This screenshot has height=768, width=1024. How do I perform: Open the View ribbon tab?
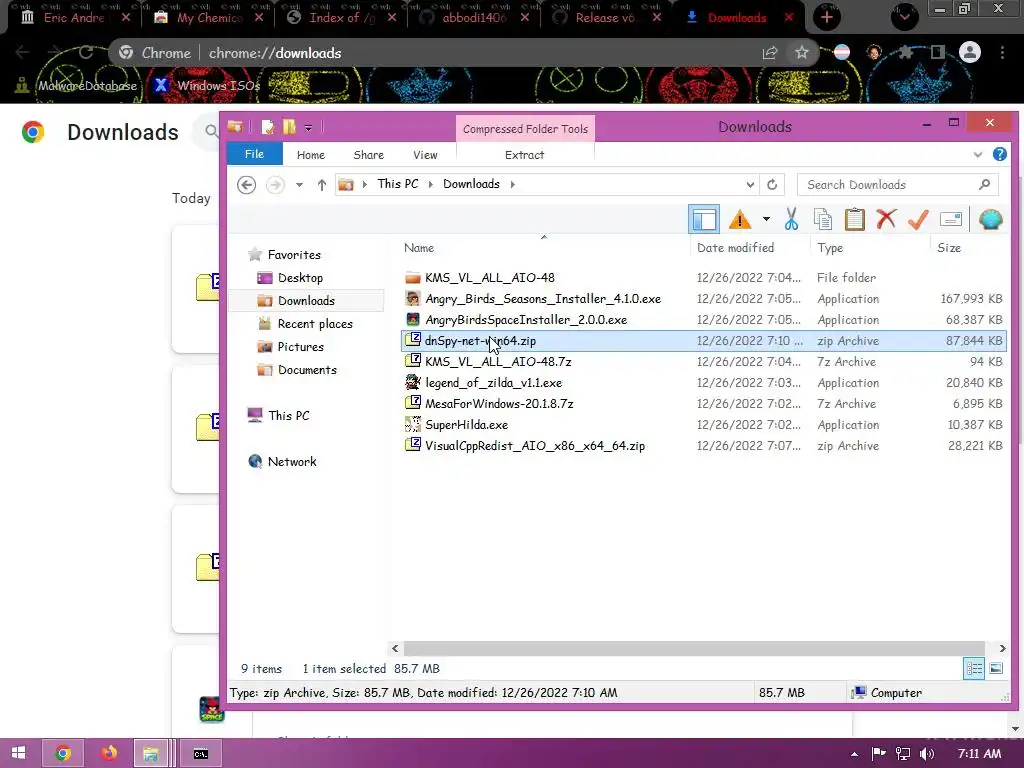click(425, 155)
